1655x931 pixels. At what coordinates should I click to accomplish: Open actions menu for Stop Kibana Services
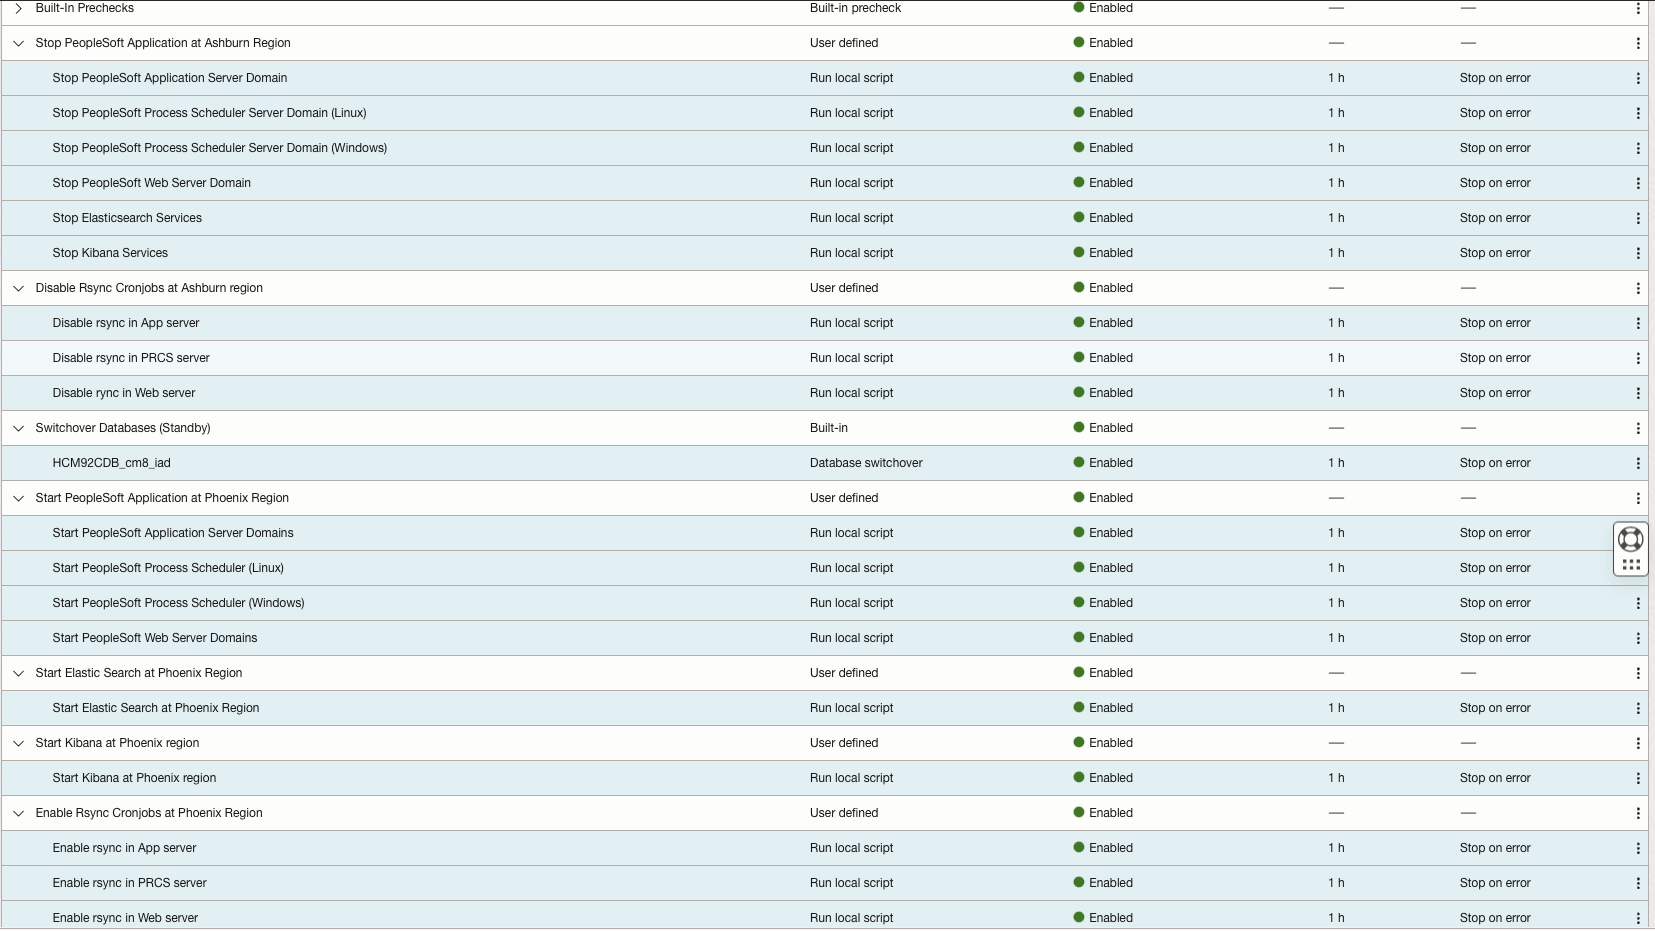click(x=1638, y=253)
